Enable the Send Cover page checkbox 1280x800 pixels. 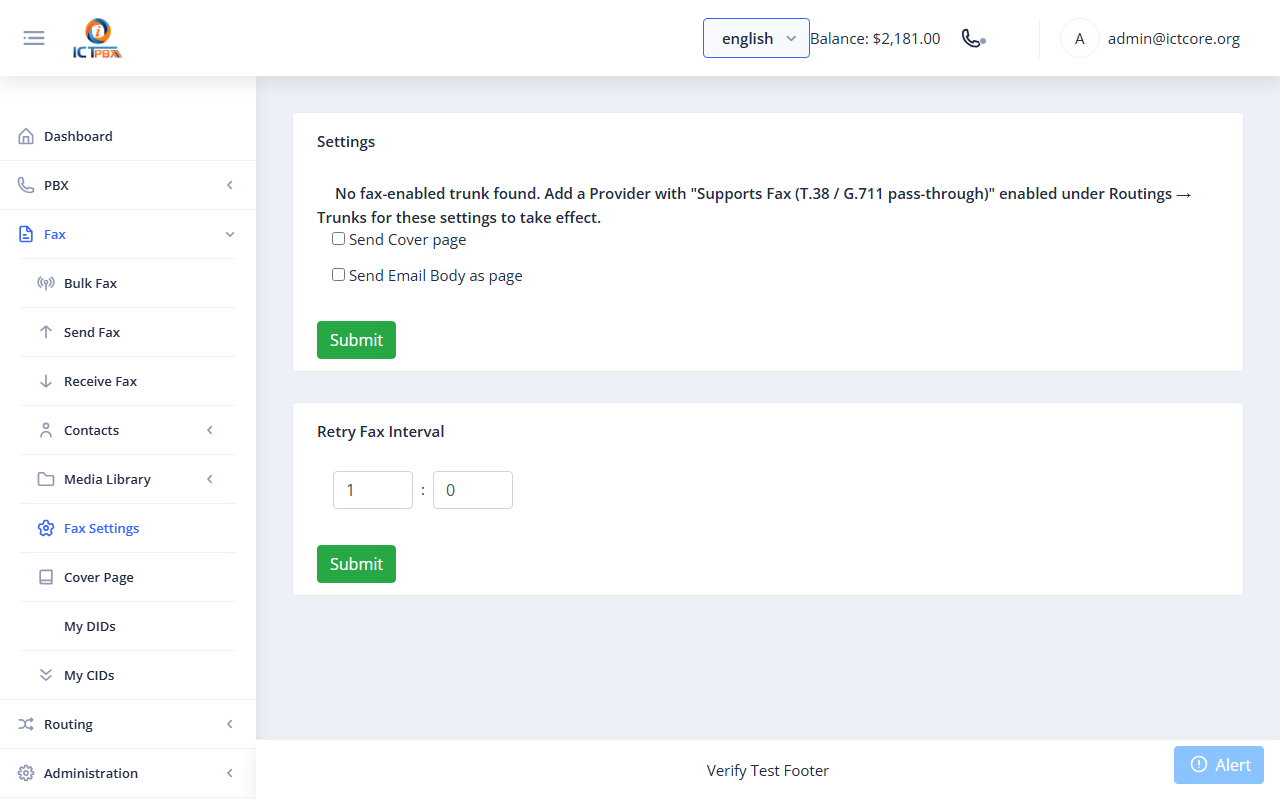tap(338, 239)
